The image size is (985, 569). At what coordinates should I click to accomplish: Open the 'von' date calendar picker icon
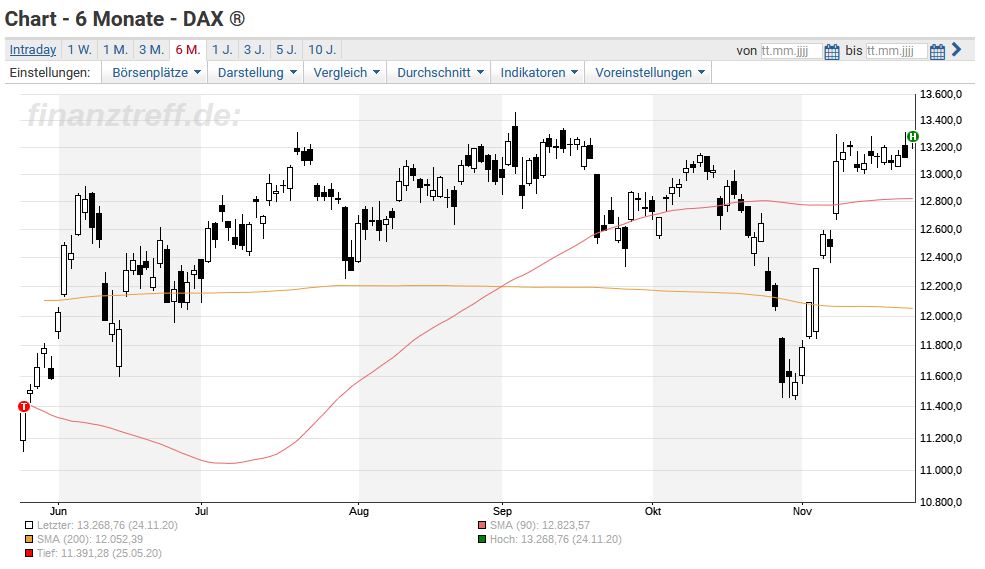(x=832, y=51)
